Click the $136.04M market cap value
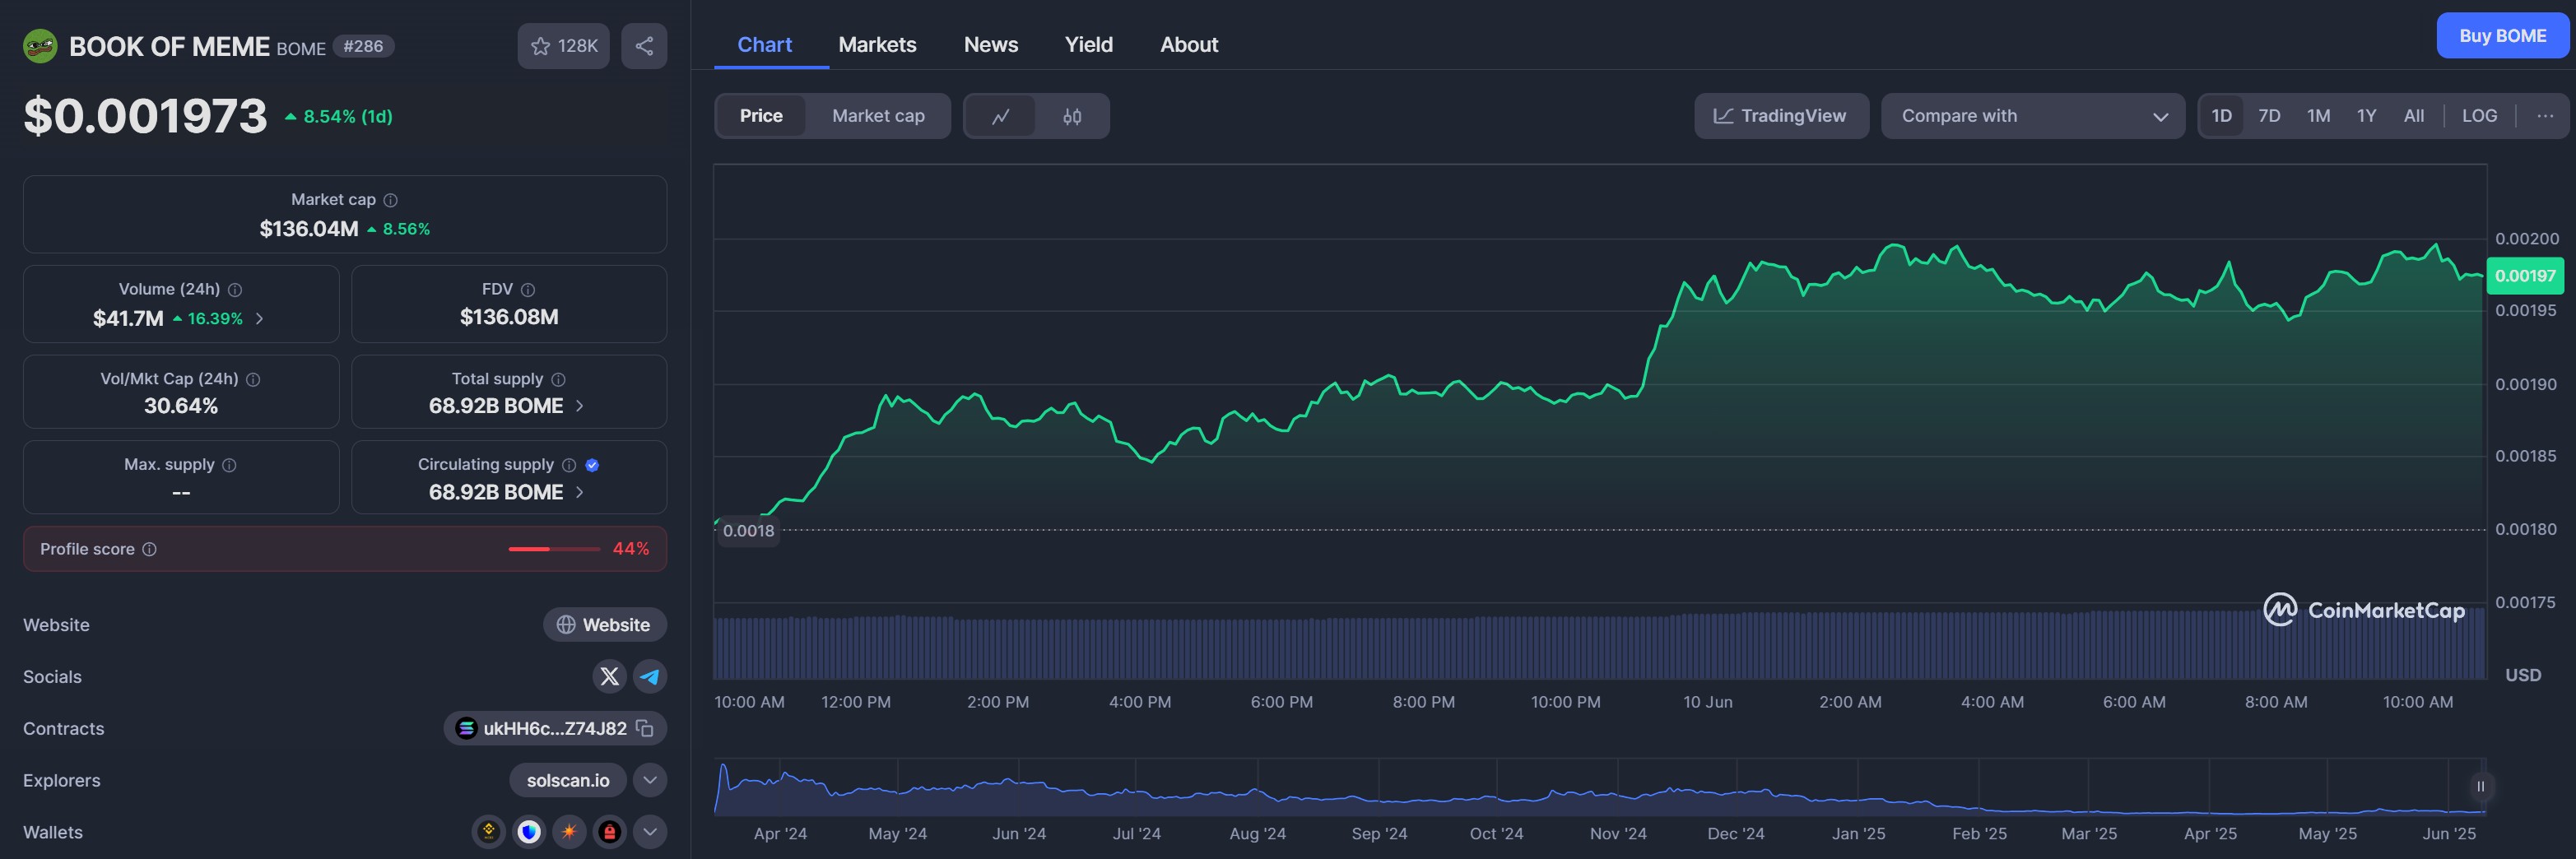Image resolution: width=2576 pixels, height=859 pixels. [x=309, y=229]
